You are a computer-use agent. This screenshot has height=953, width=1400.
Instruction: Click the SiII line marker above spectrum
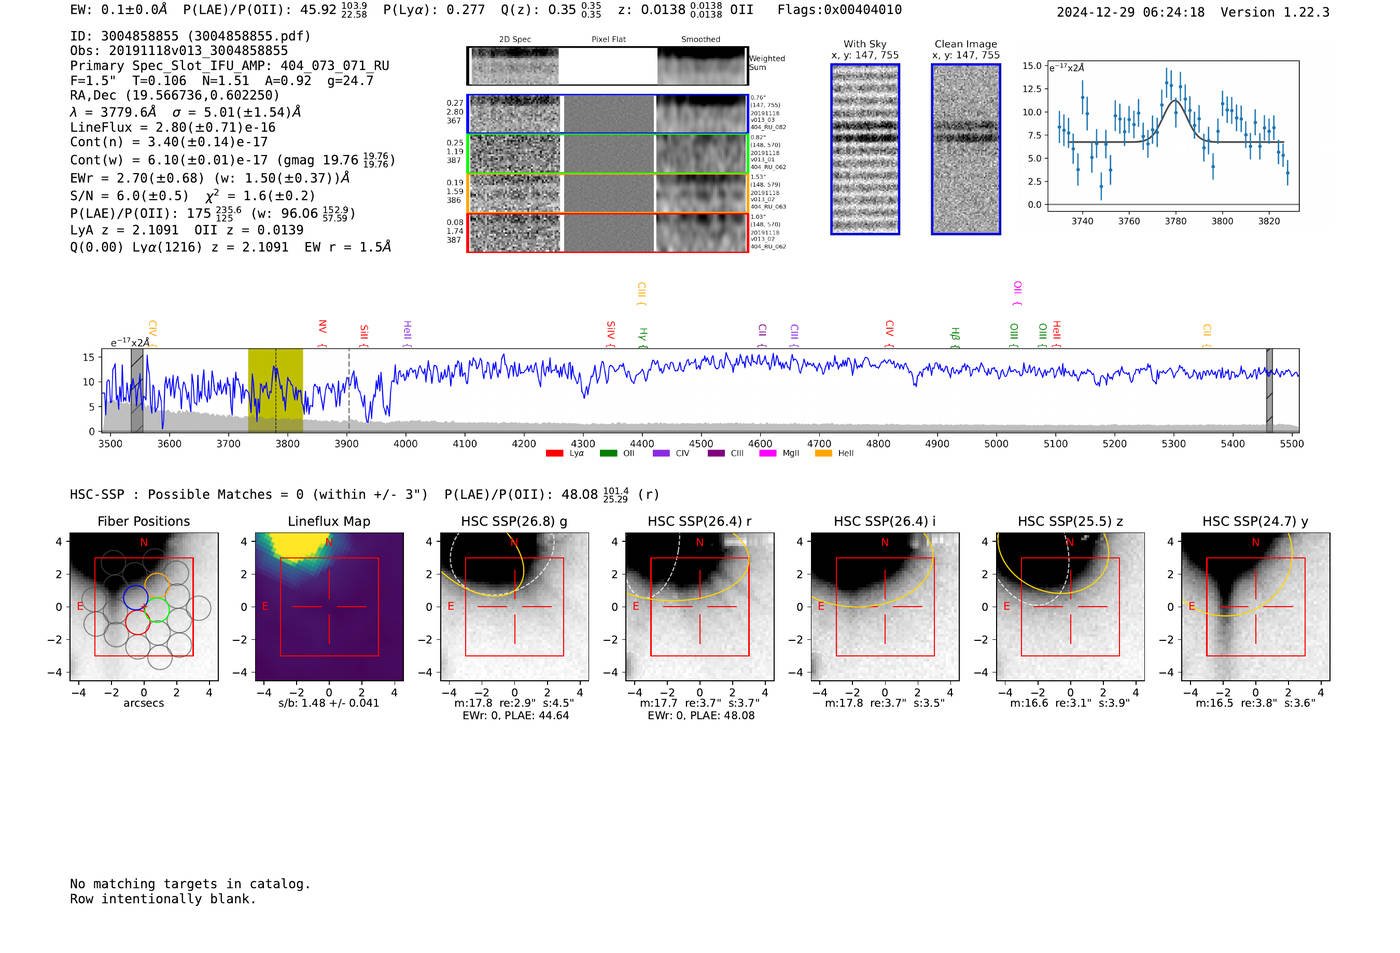click(x=364, y=334)
